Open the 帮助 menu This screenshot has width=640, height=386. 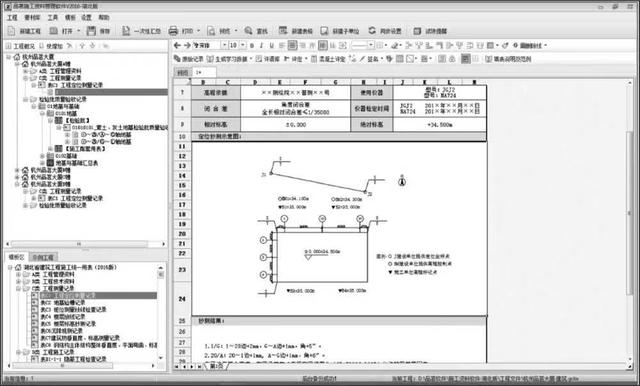pos(104,18)
